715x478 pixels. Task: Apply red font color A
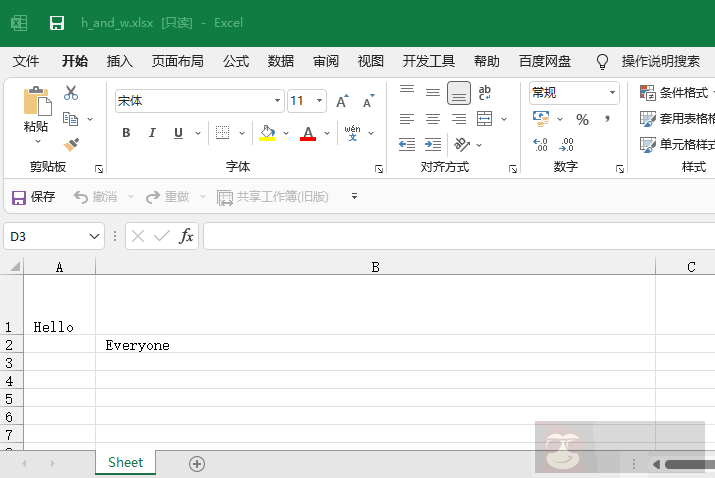click(x=308, y=133)
